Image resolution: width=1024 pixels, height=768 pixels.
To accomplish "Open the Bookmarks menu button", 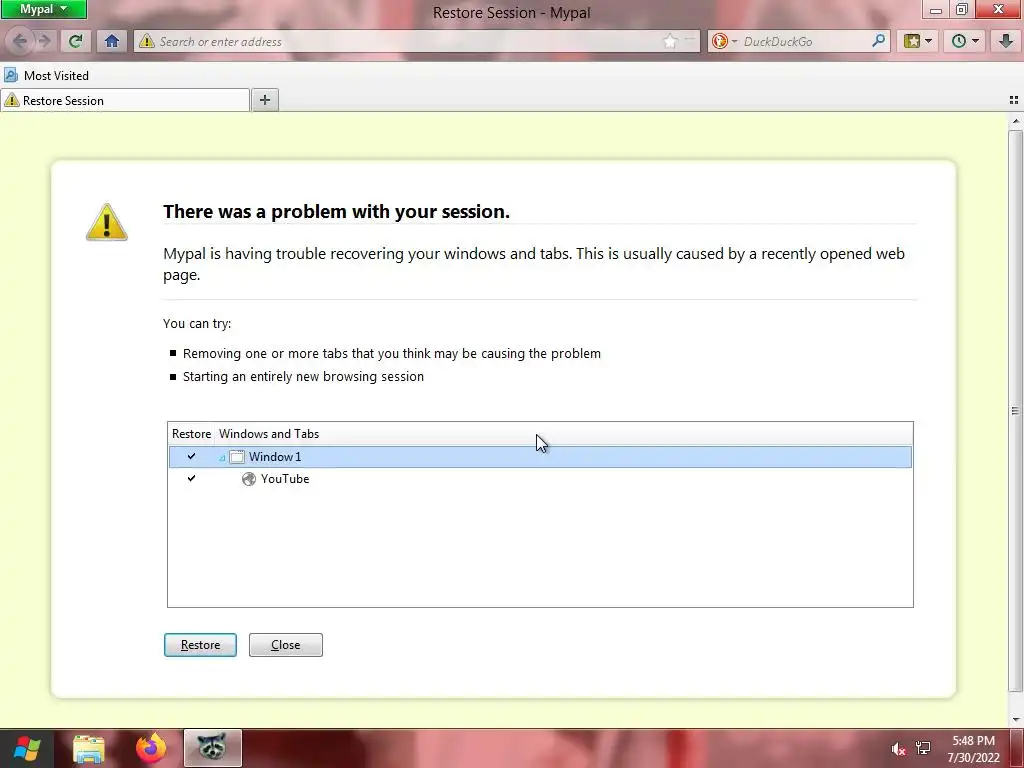I will pyautogui.click(x=918, y=41).
